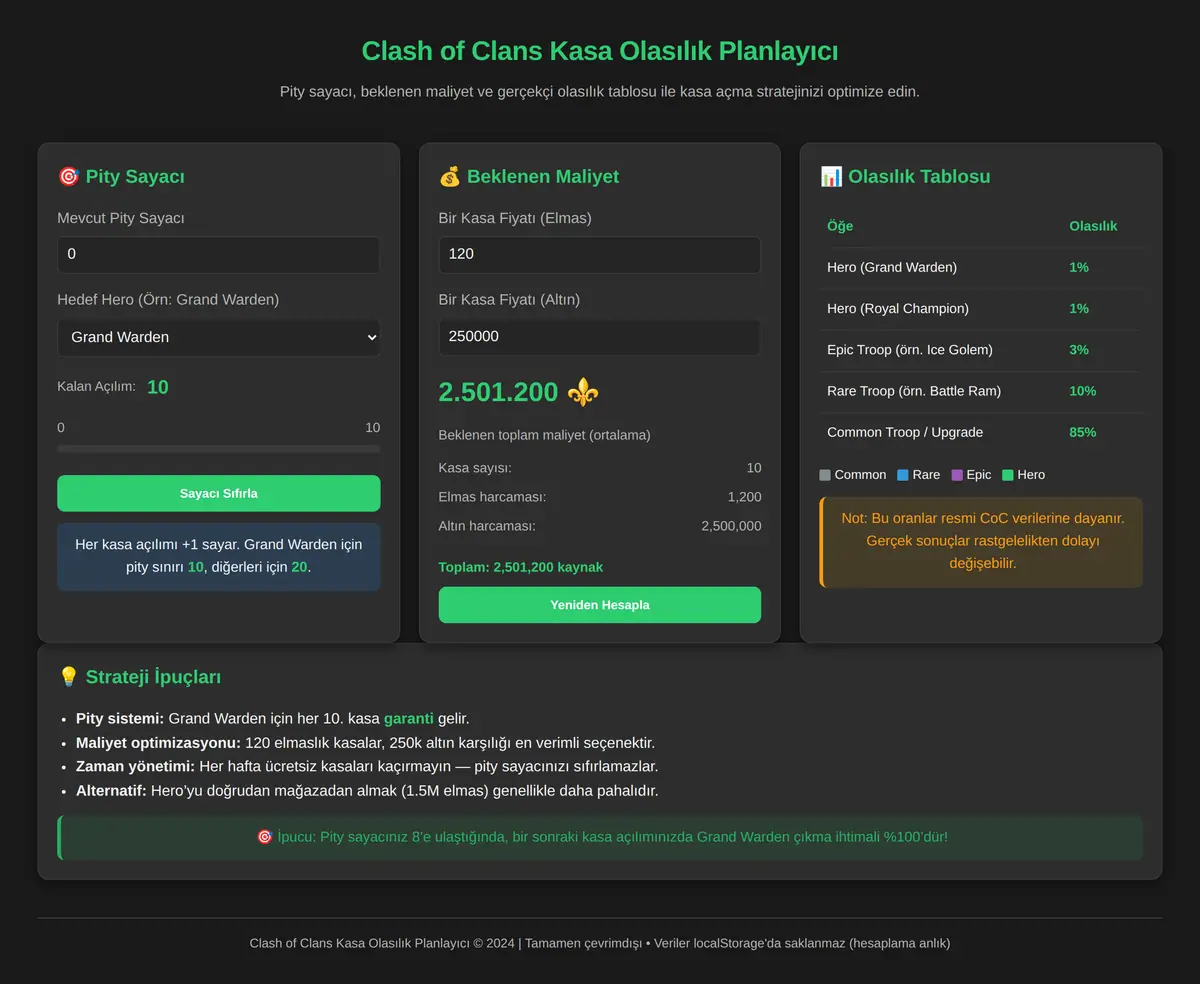Click the green garanti word
This screenshot has width=1200, height=984.
[x=409, y=719]
